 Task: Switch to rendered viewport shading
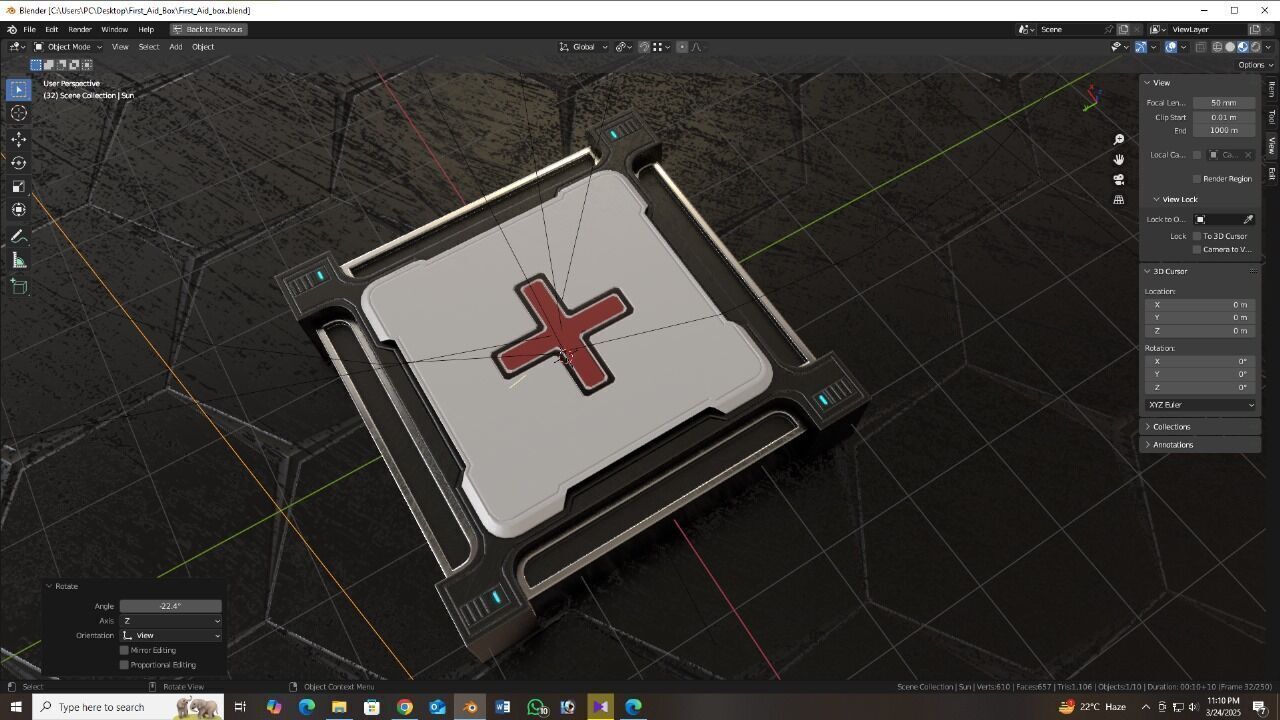1256,47
